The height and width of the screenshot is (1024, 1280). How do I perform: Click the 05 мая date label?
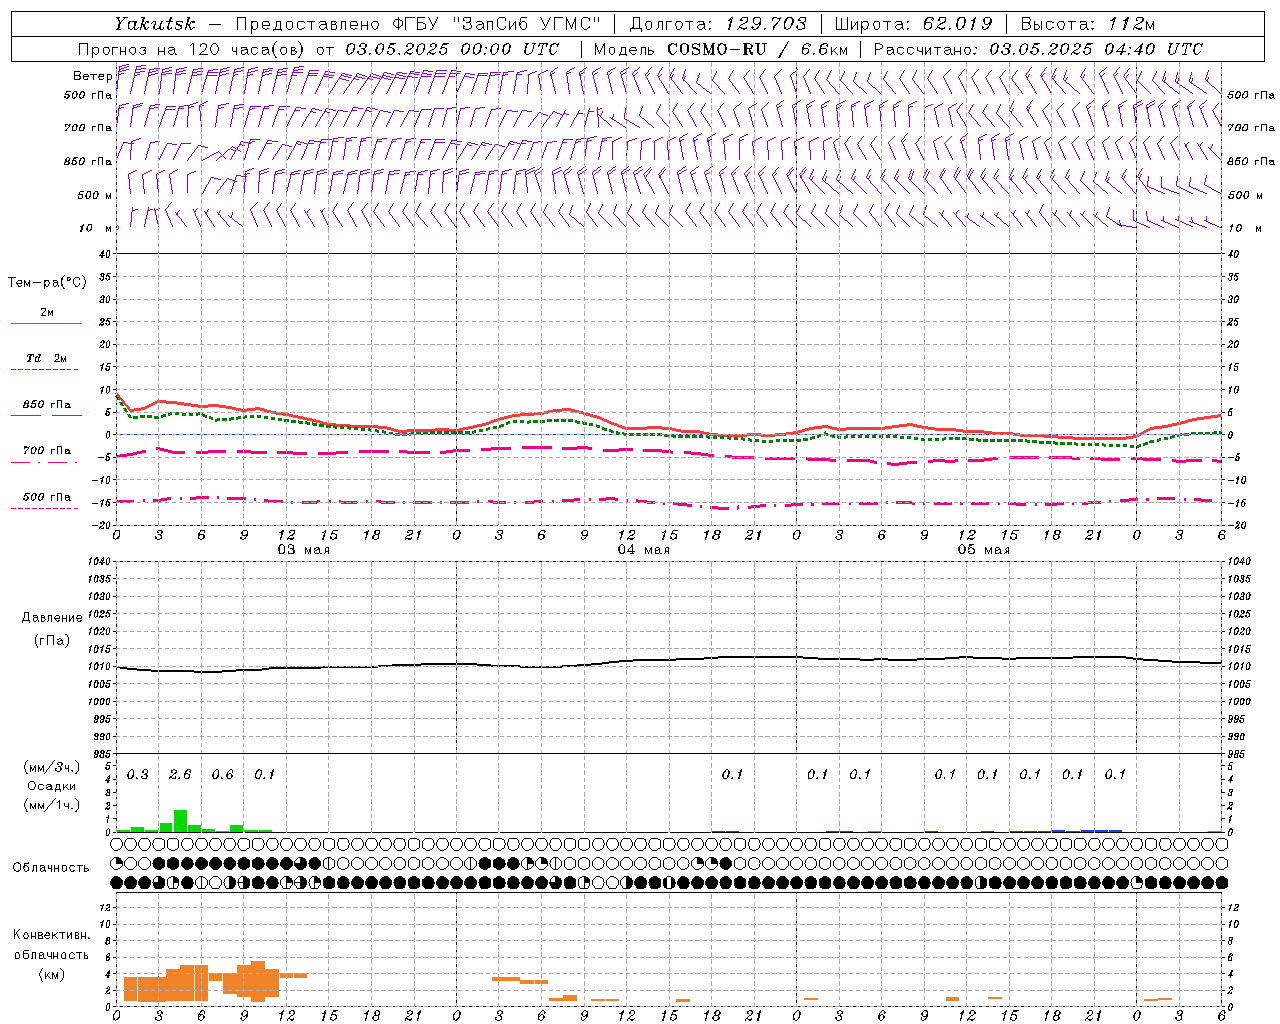(983, 550)
